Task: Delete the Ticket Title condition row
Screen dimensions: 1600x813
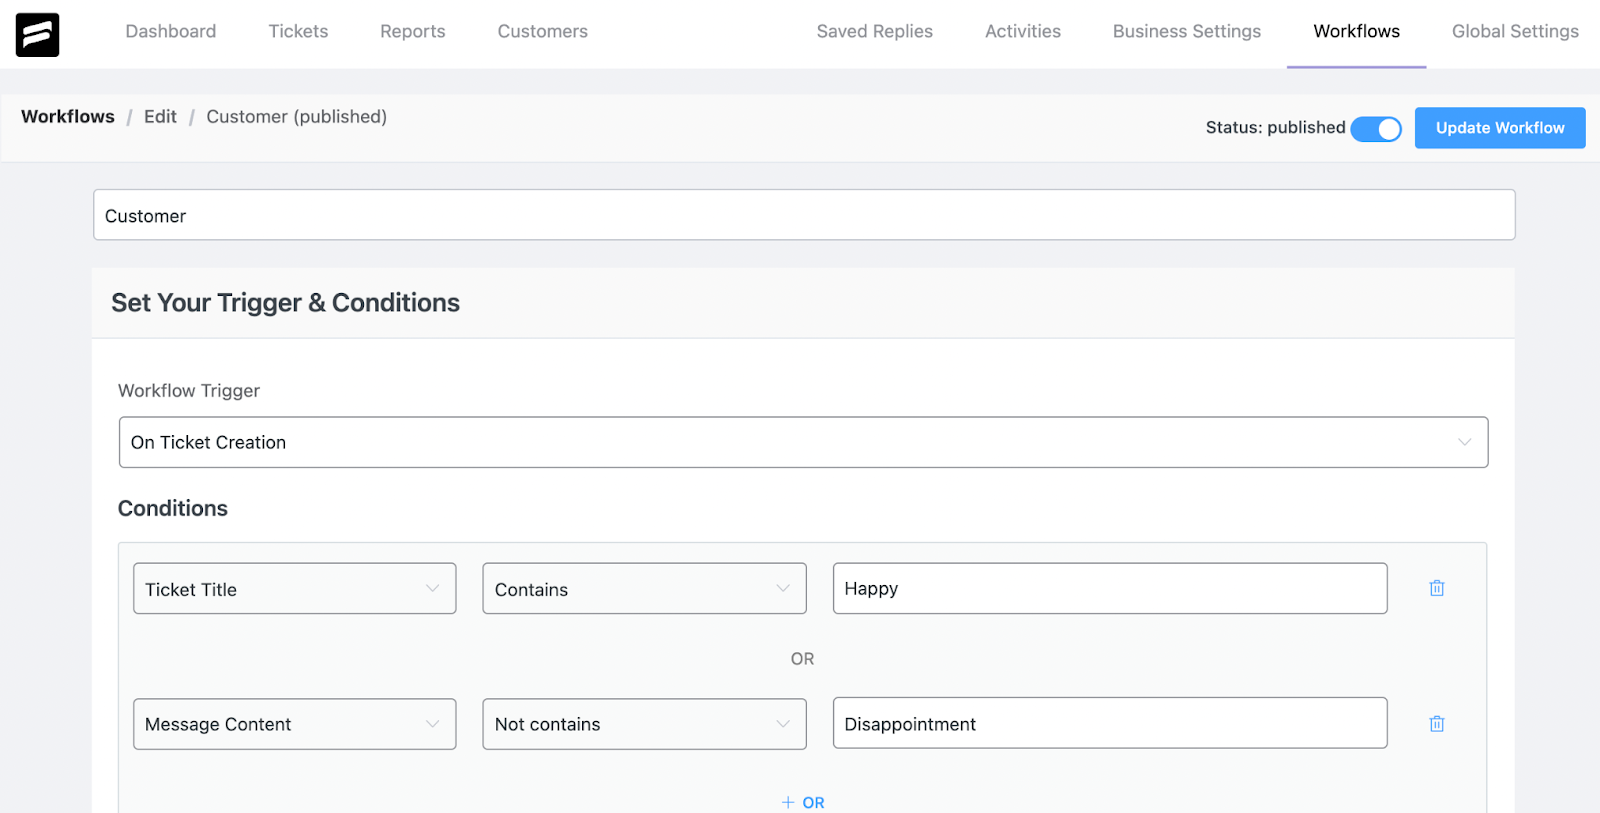Action: point(1436,588)
